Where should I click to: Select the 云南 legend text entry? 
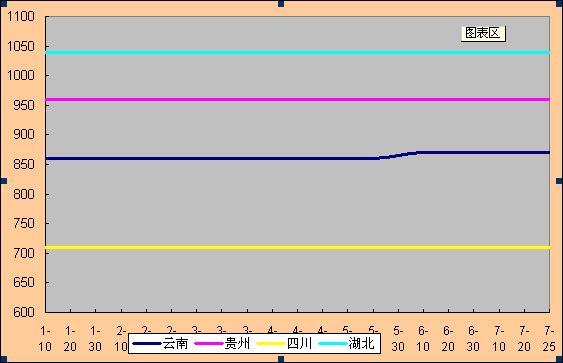tap(176, 344)
